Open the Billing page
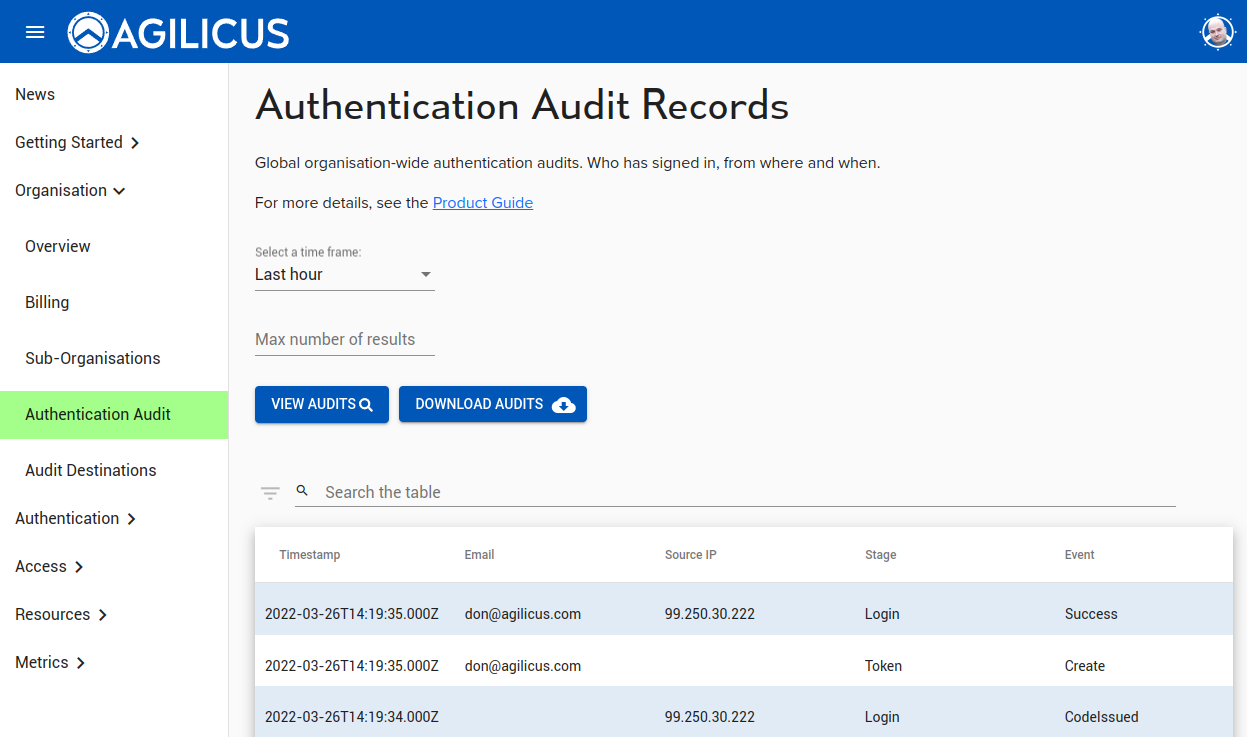This screenshot has width=1247, height=737. click(47, 303)
